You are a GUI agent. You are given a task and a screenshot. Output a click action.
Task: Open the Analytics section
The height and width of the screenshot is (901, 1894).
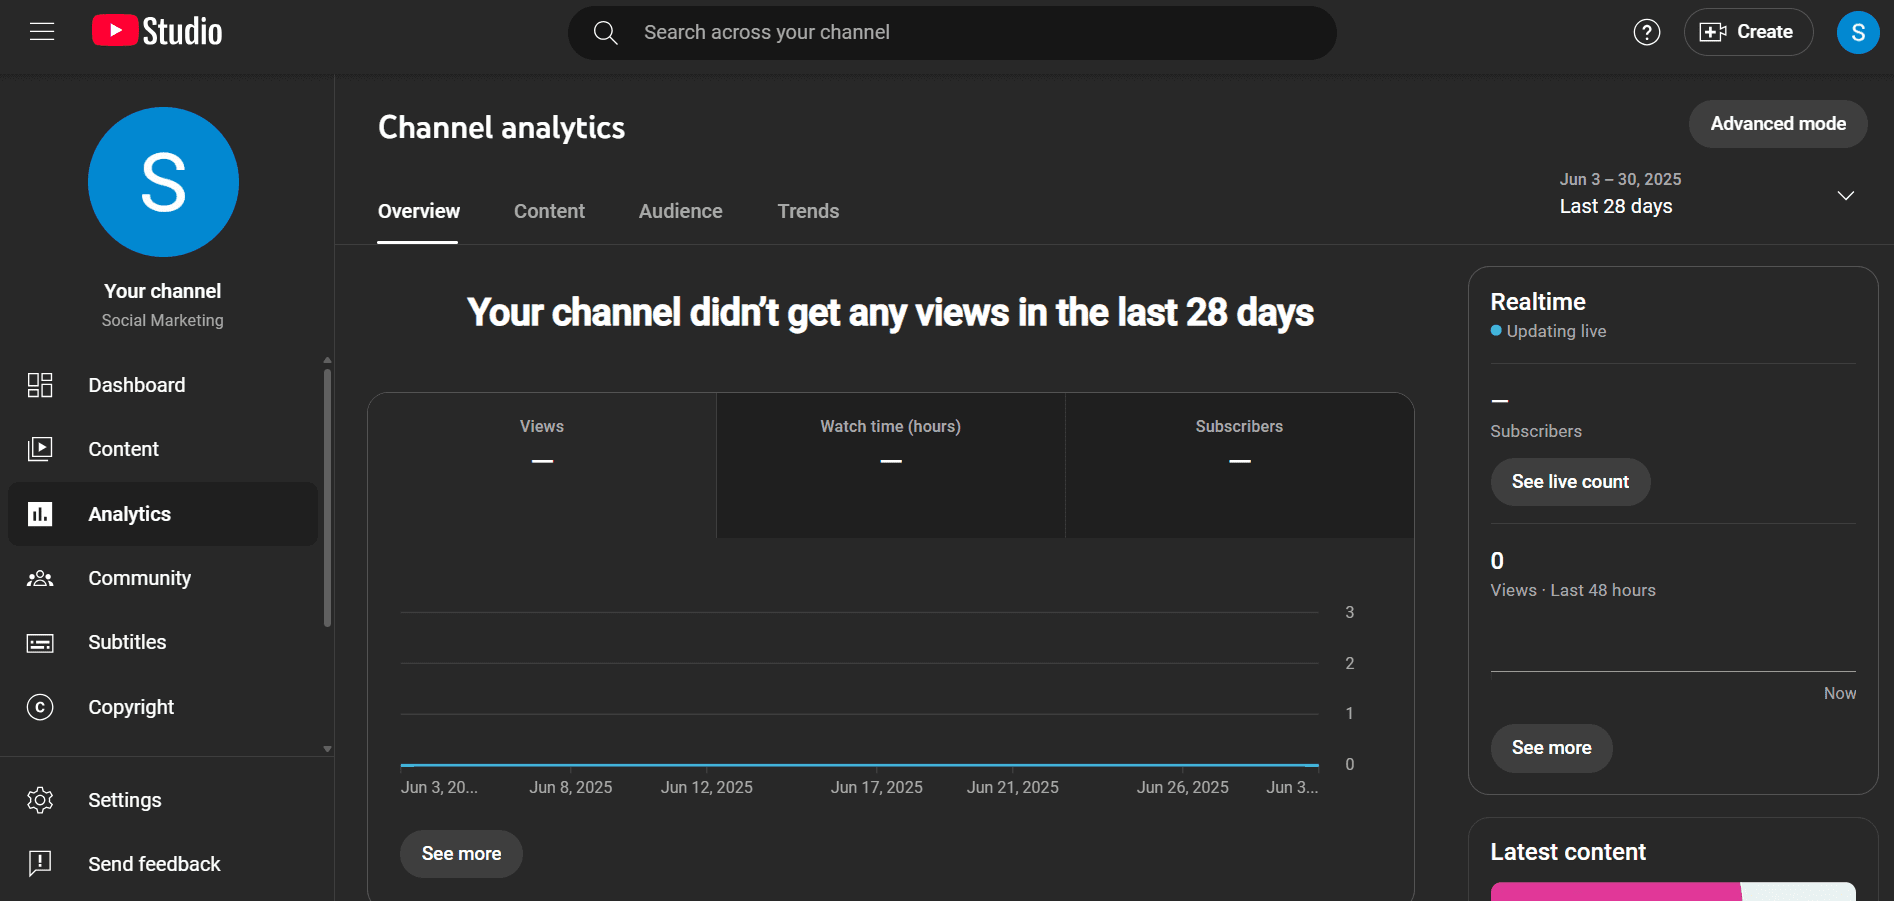coord(128,514)
